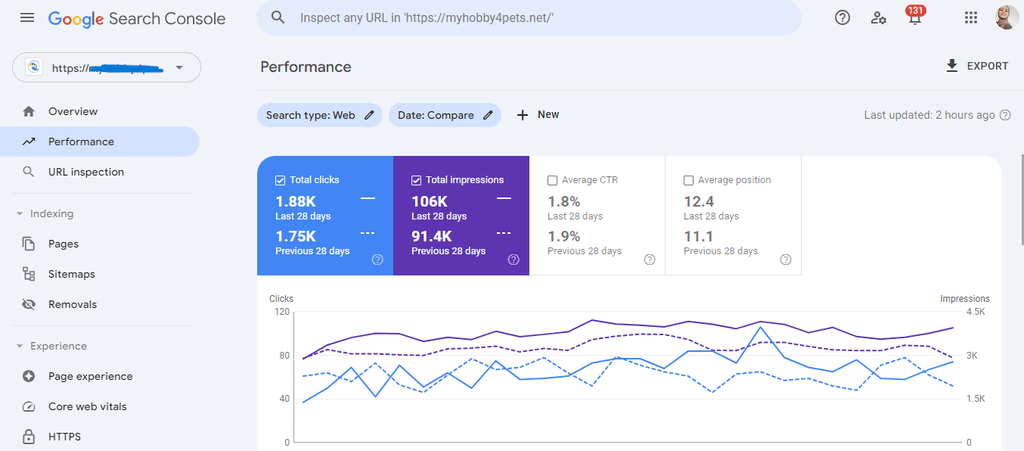Click the download icon beside EXPORT
This screenshot has height=451, width=1024.
952,66
